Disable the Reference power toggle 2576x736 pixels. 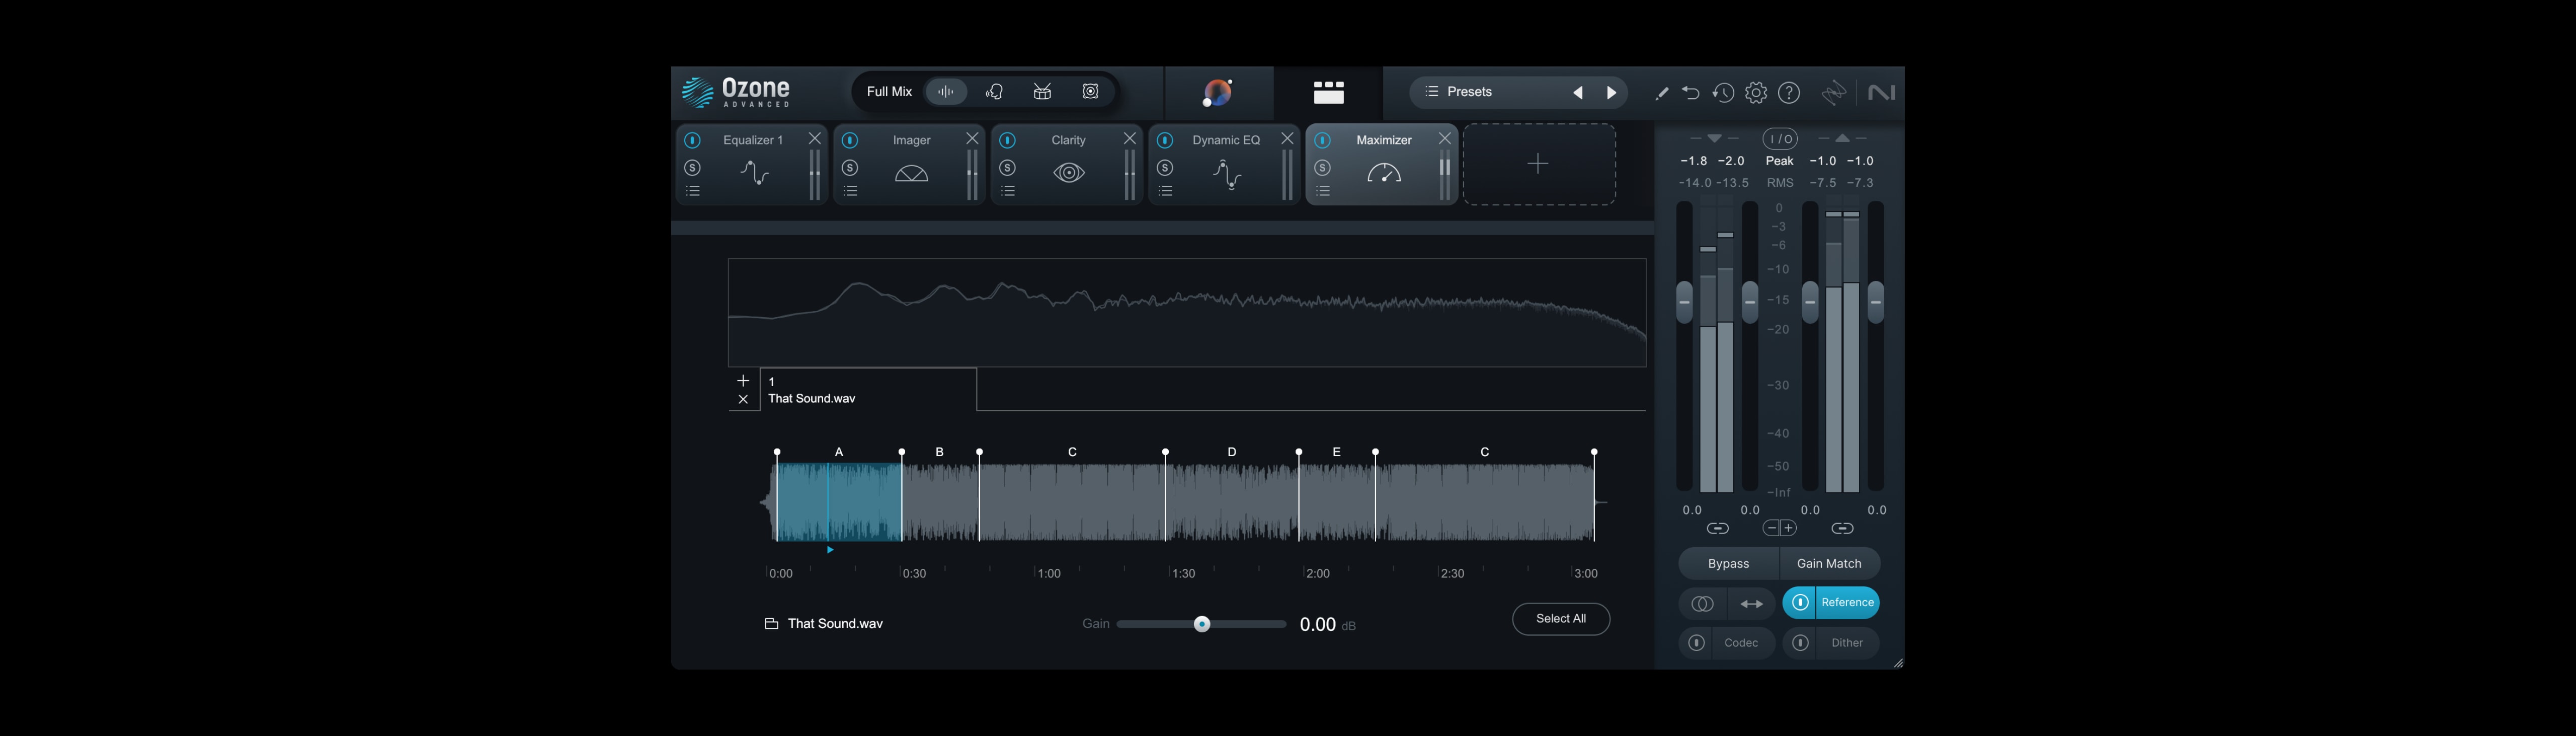click(1800, 602)
